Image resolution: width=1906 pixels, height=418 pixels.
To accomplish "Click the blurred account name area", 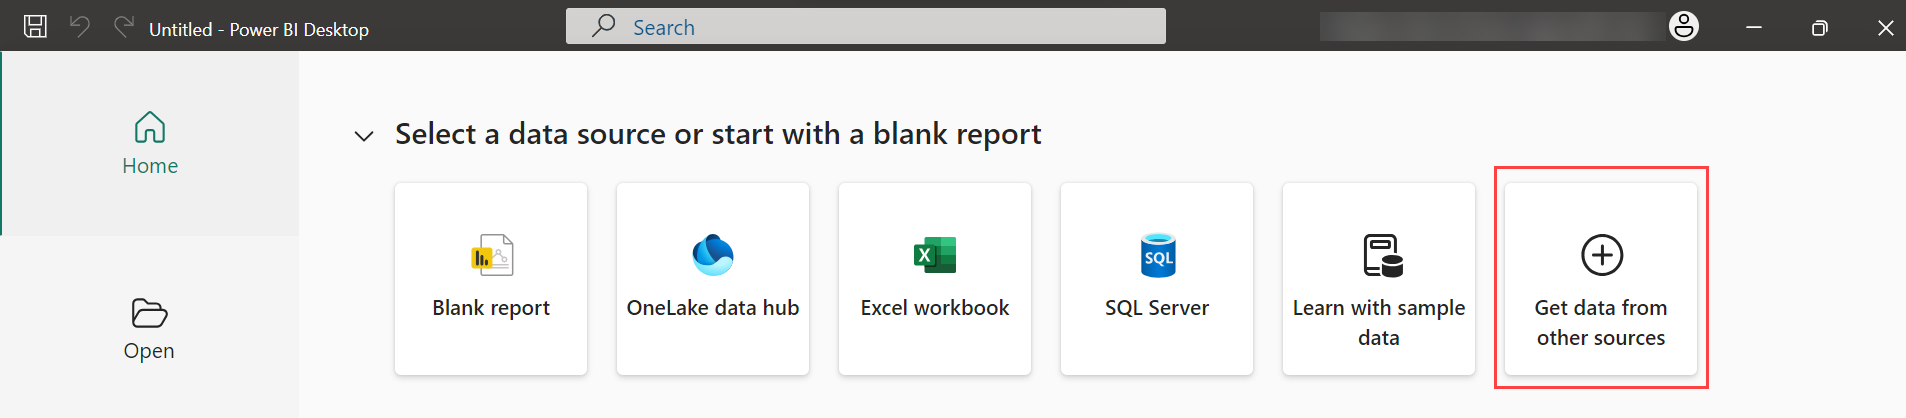I will (1490, 27).
